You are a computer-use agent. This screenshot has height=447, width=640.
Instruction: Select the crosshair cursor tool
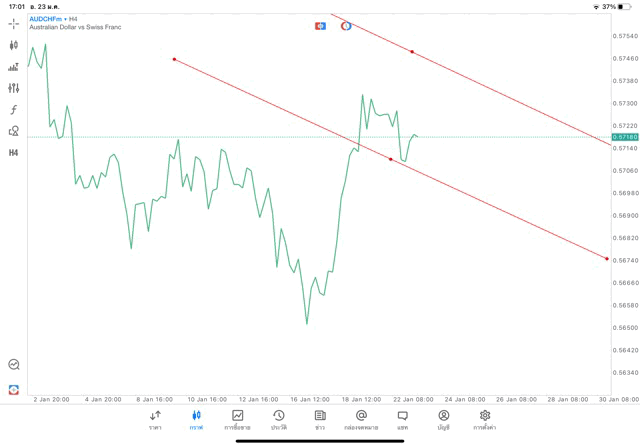click(13, 24)
